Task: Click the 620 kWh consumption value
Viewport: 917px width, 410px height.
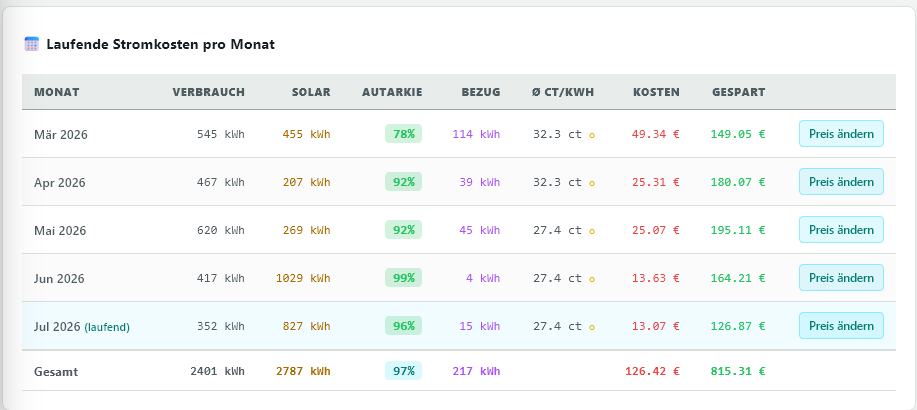Action: pos(221,230)
